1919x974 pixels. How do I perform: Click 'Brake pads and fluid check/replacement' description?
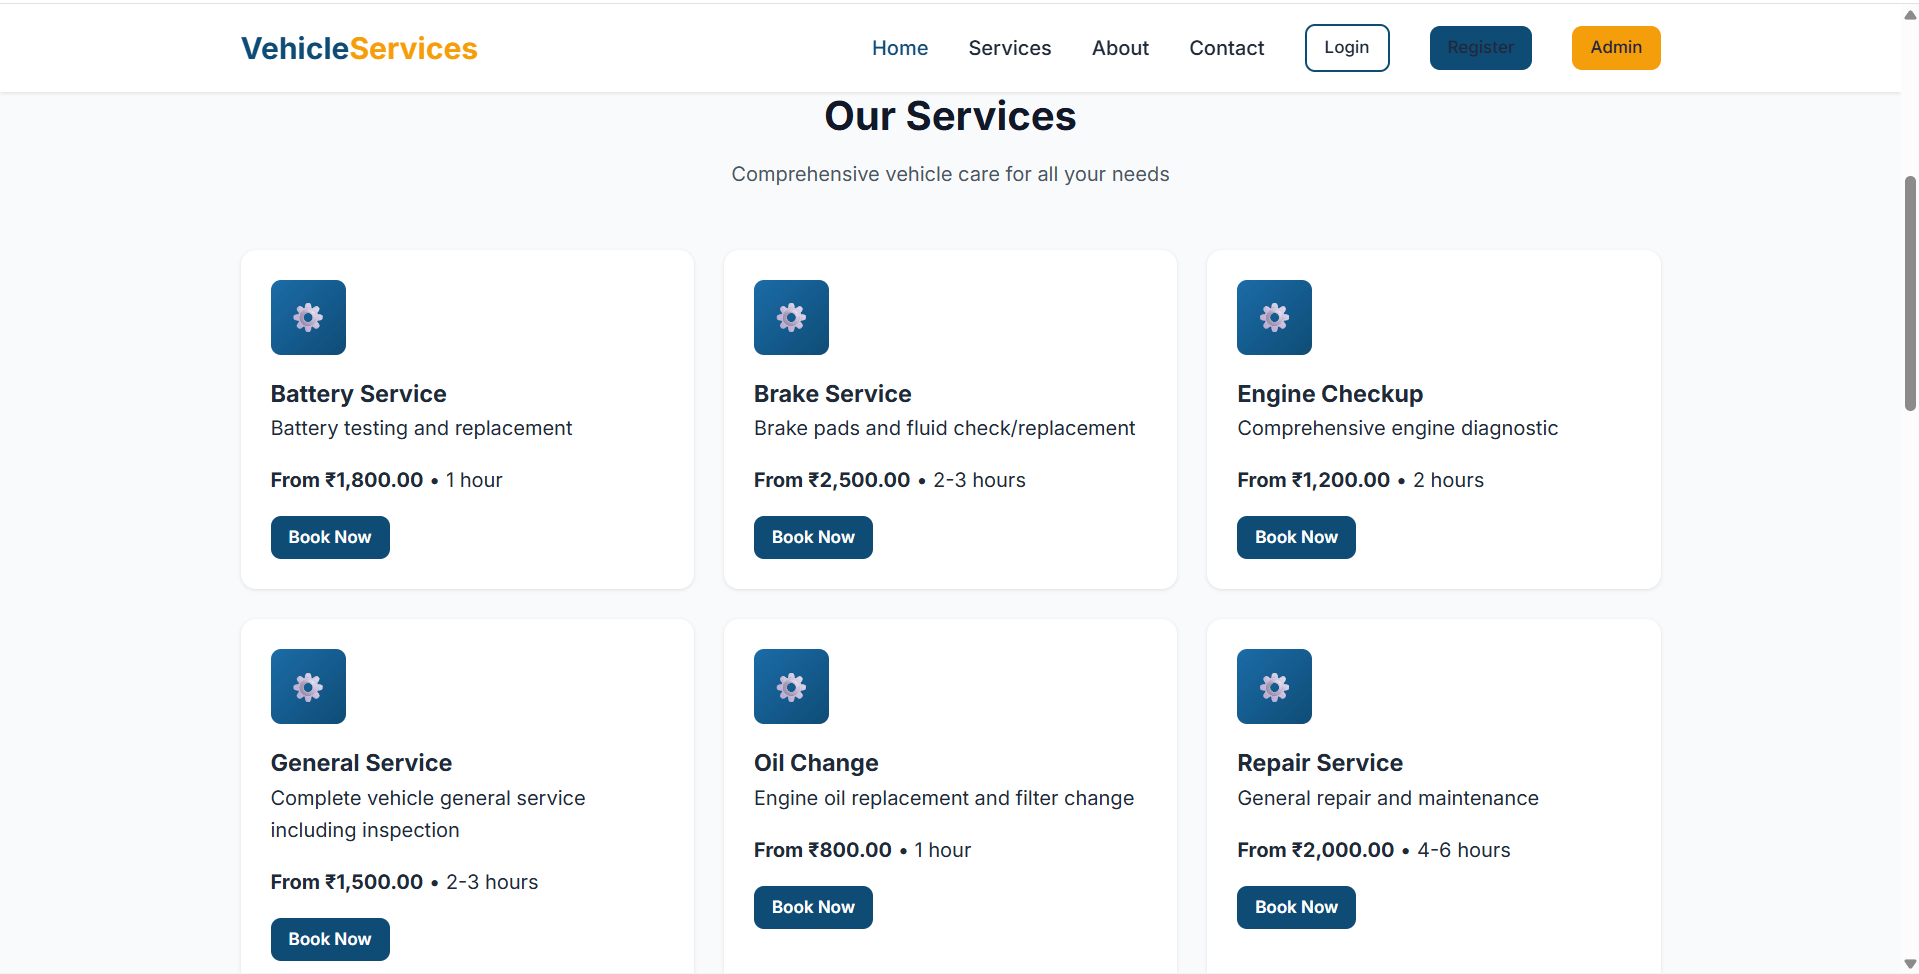(944, 428)
